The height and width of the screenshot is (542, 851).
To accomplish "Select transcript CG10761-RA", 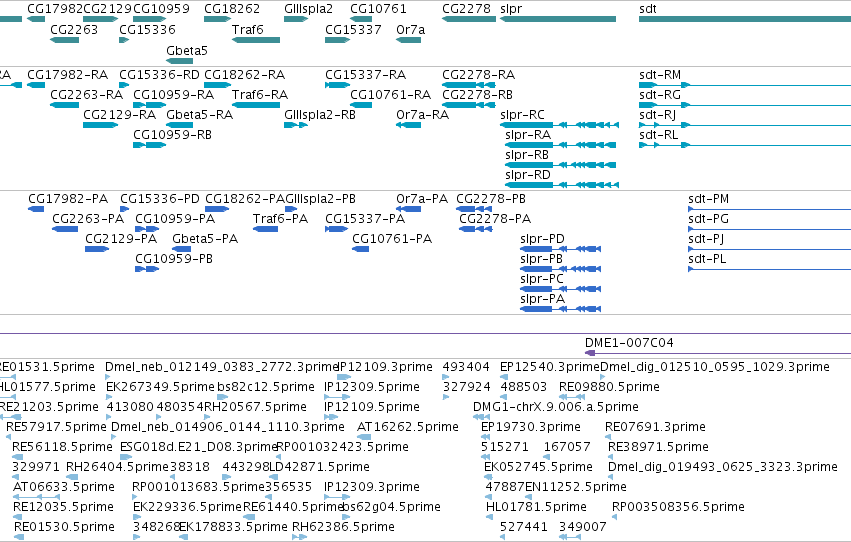I will pos(390,94).
